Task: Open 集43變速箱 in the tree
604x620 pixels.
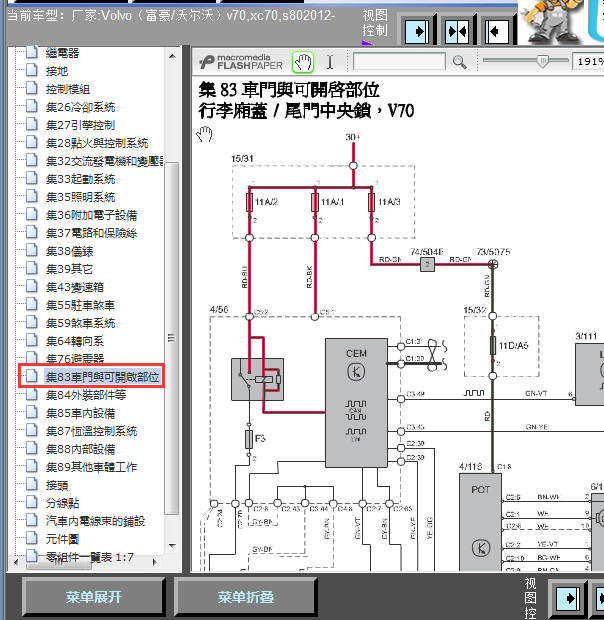Action: click(x=75, y=287)
